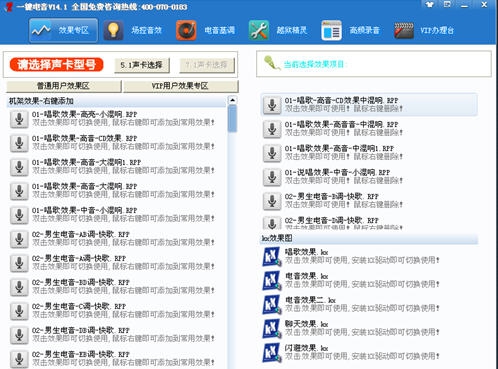
Task: Select the 01-唱歌效果-高音-中混响1.RPP row
Action: pyautogui.click(x=369, y=153)
